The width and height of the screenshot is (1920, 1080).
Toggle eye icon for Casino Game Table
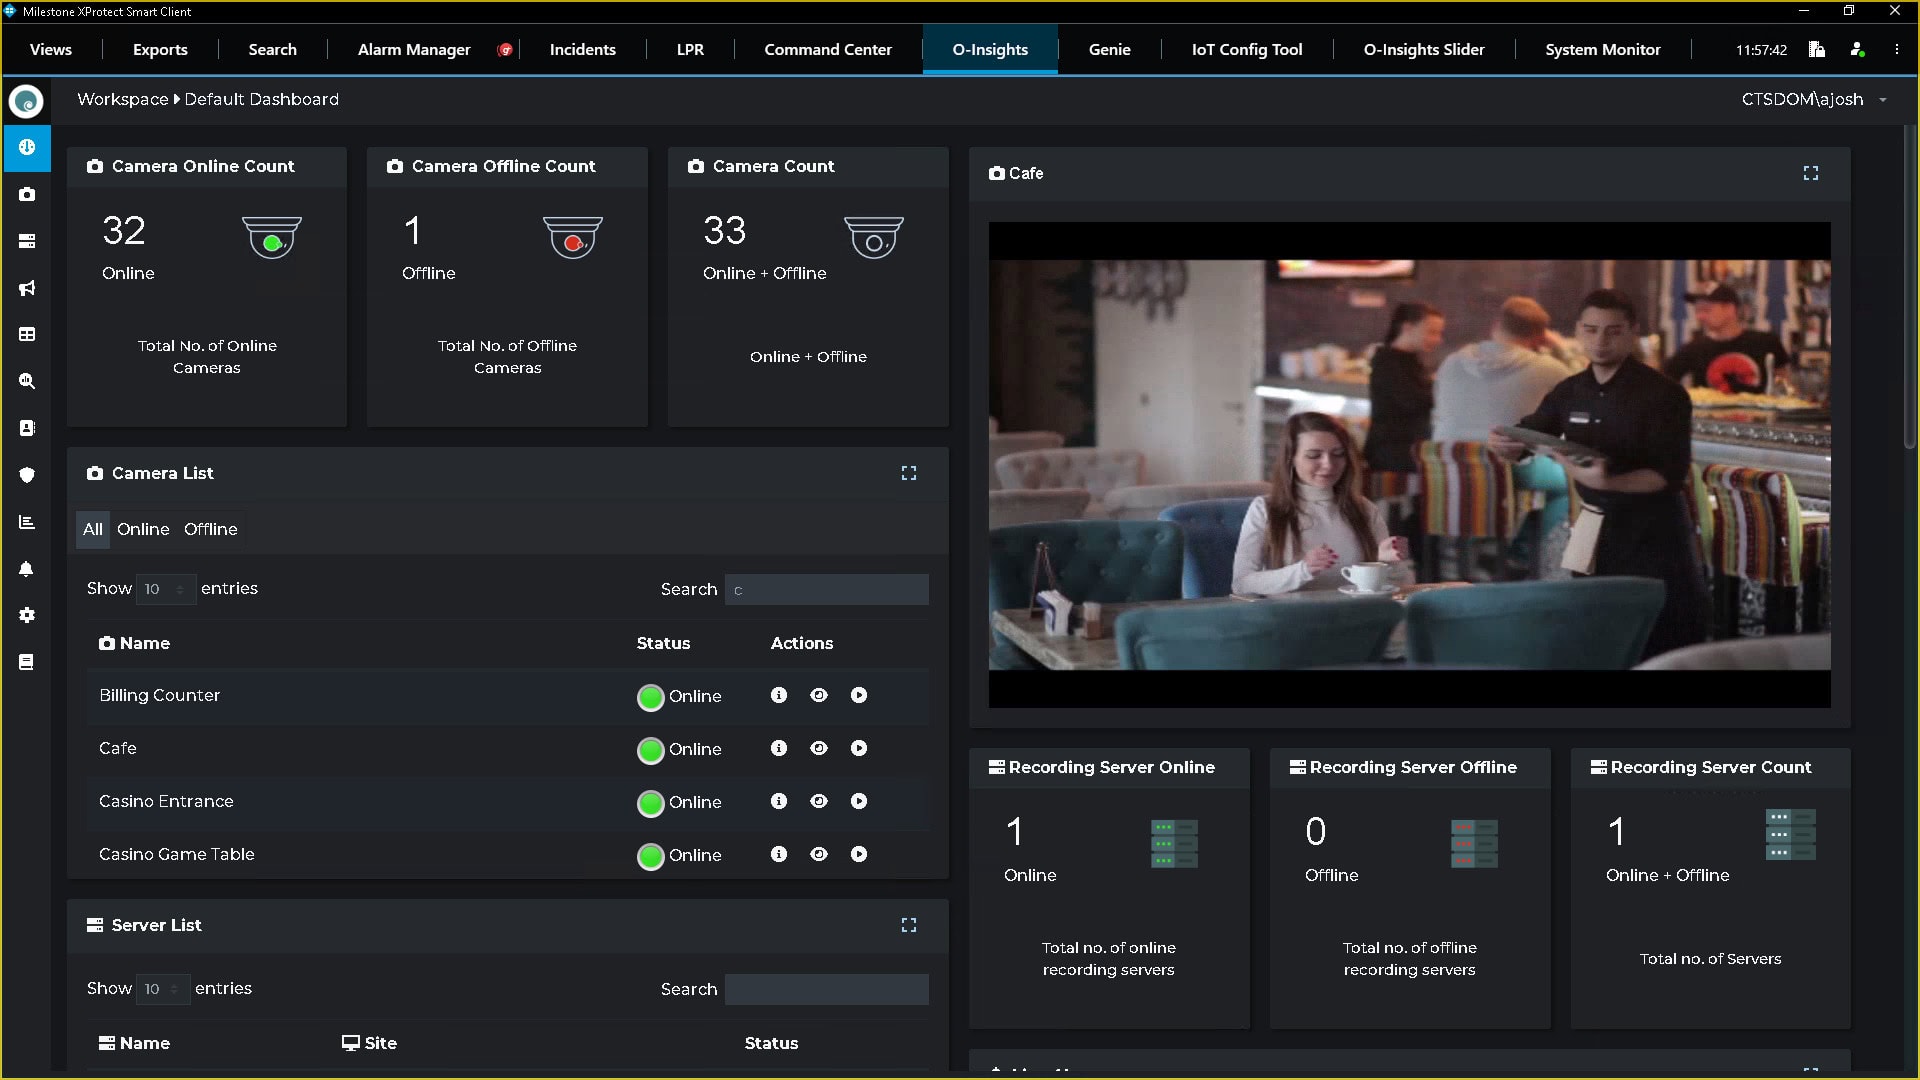[x=819, y=854]
